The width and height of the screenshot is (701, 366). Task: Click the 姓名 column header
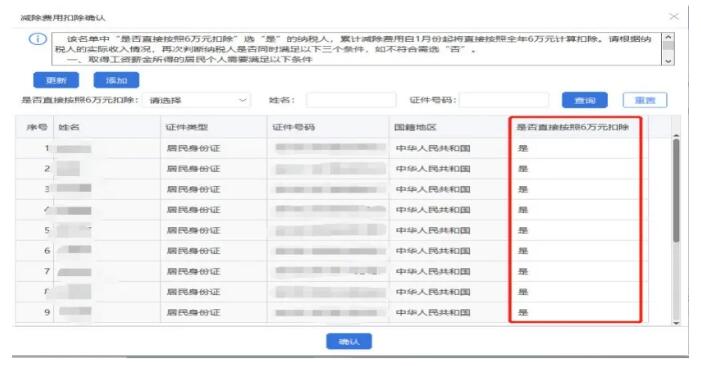coord(107,127)
